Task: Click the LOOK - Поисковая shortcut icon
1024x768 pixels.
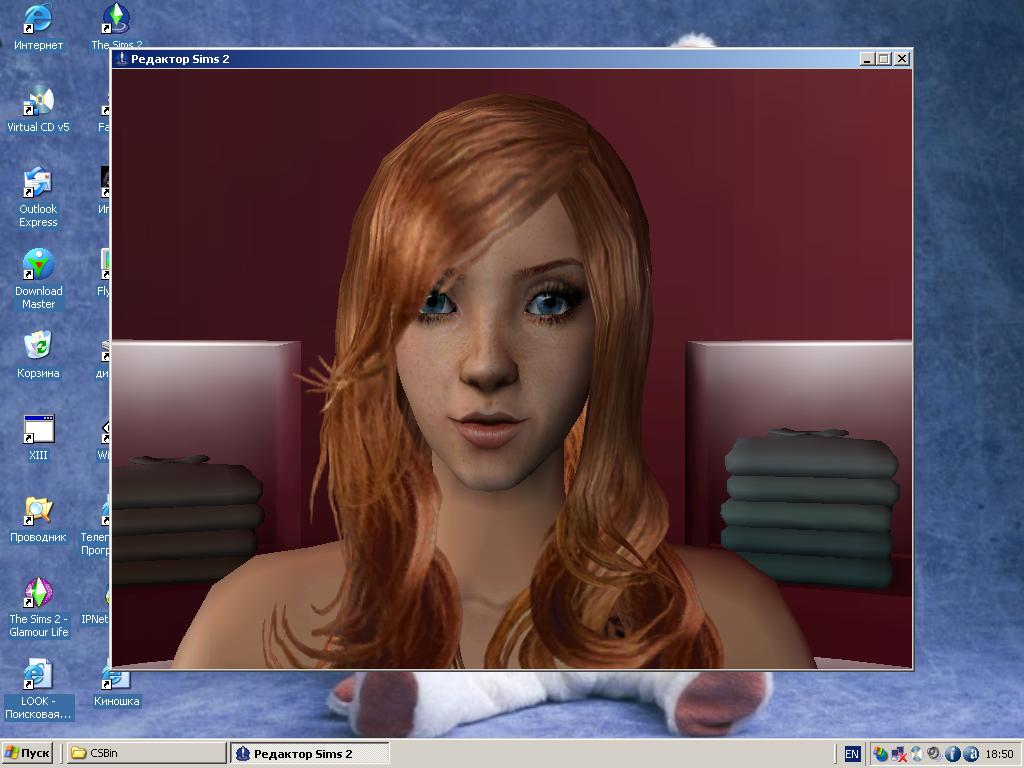Action: 38,690
